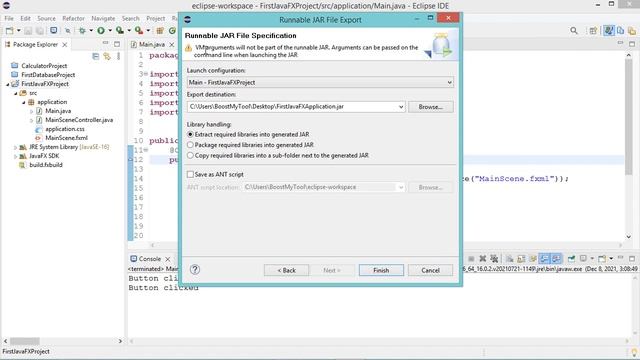Viewport: 640px width, 360px height.
Task: Open the Navigate menu
Action: (103, 18)
